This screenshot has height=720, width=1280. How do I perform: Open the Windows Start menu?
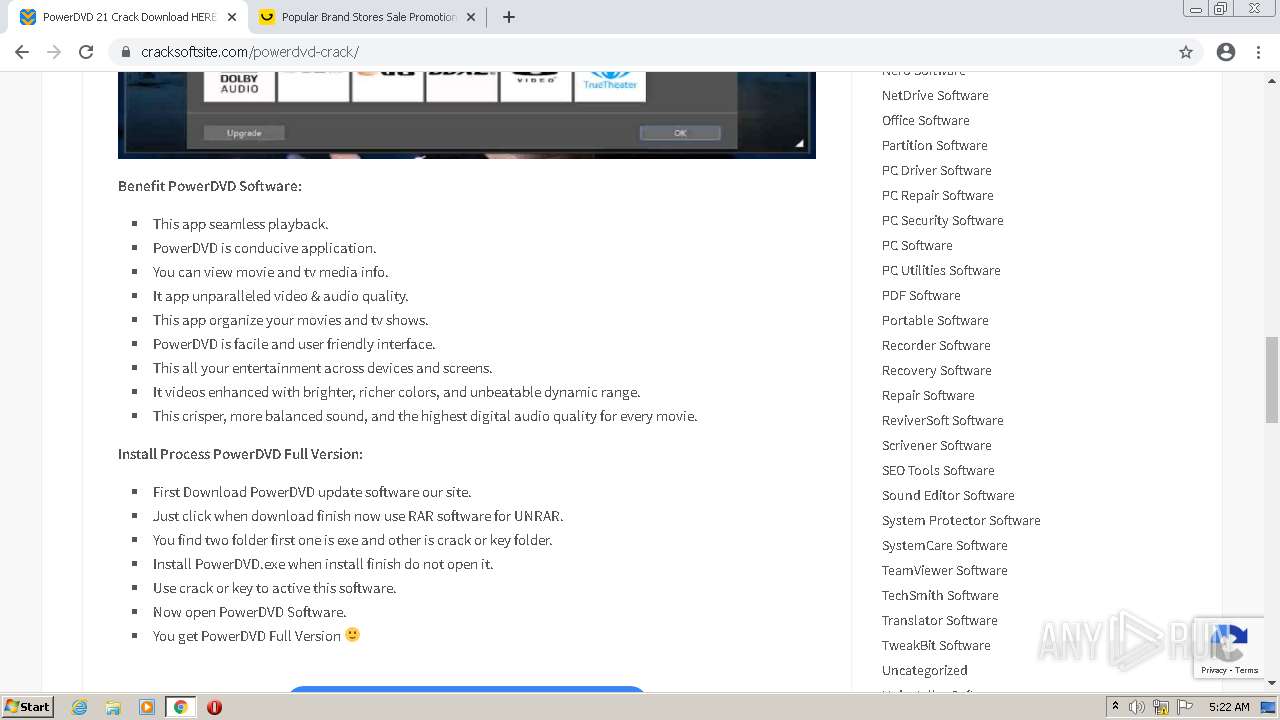[27, 706]
